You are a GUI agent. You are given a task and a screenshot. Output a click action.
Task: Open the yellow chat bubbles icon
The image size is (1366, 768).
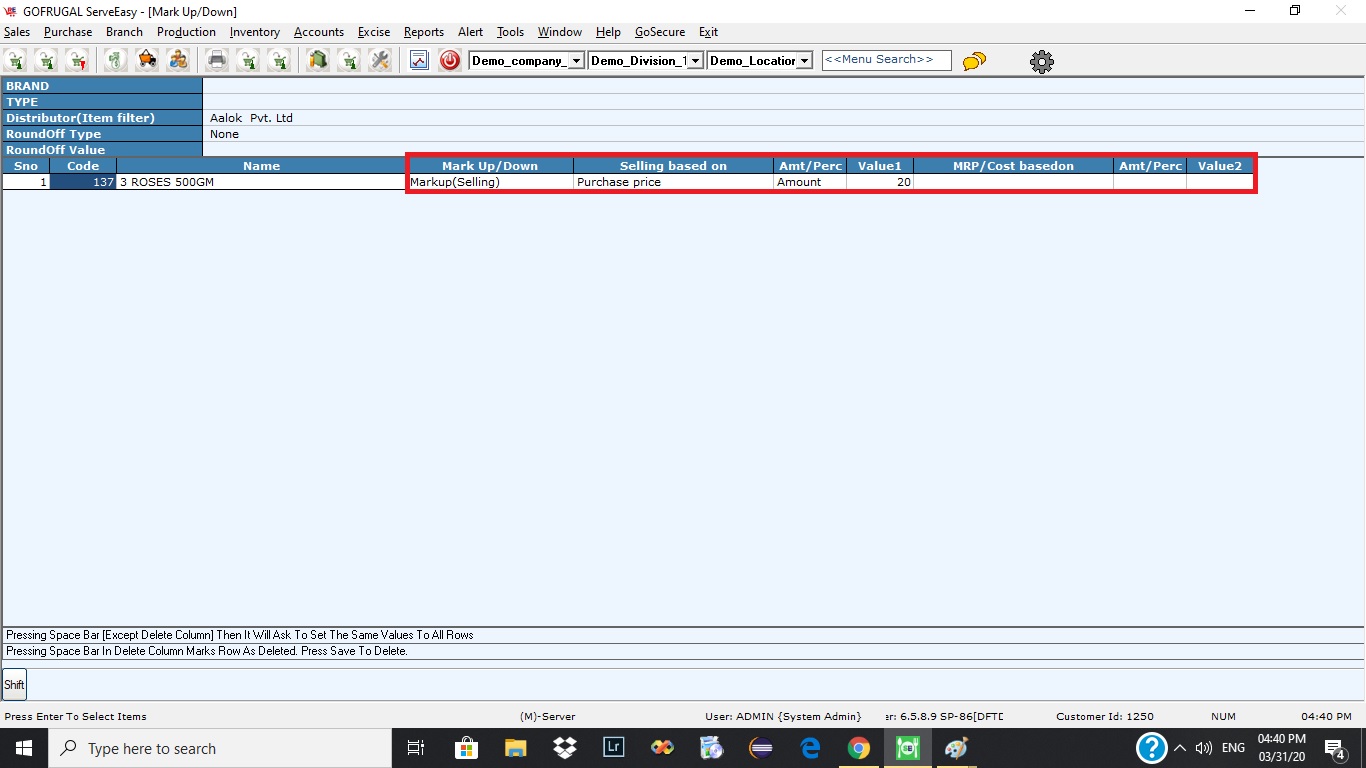click(974, 61)
